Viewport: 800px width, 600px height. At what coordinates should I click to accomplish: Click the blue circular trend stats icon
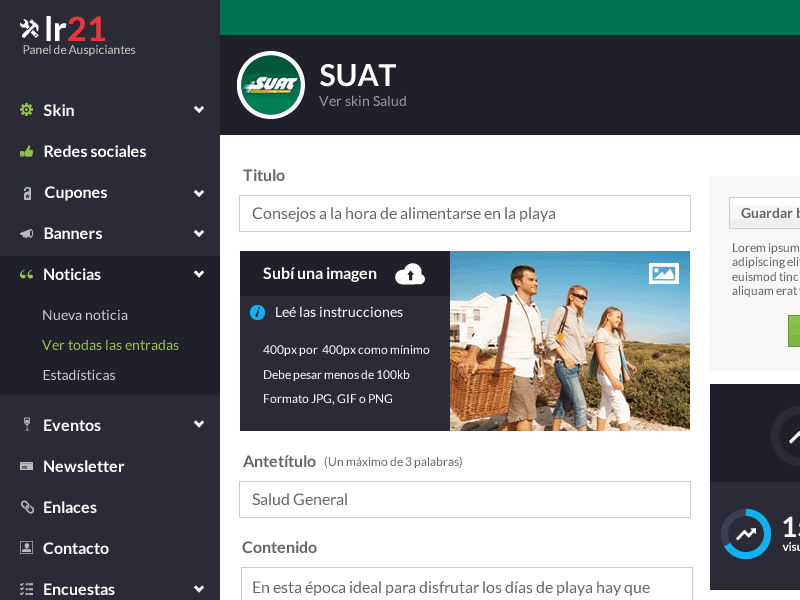746,534
